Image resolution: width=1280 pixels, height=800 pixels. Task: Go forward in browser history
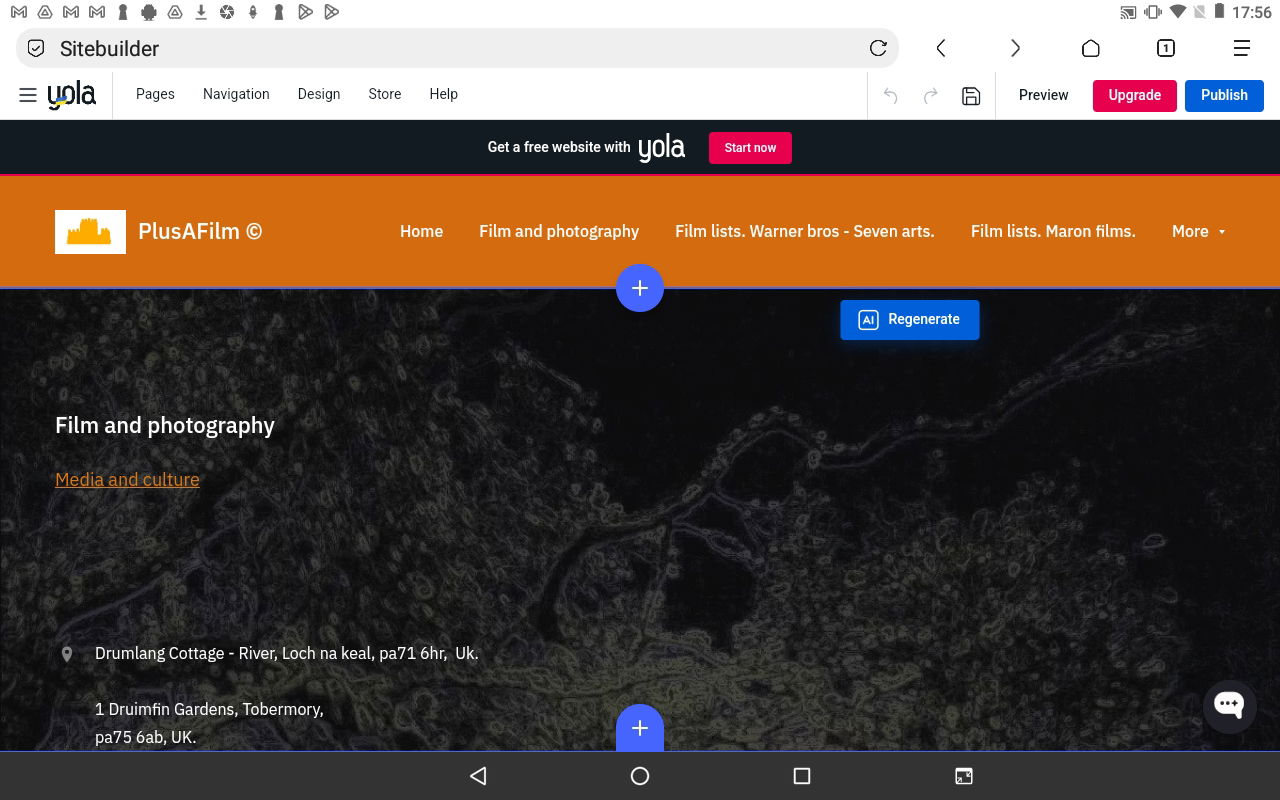tap(1015, 48)
